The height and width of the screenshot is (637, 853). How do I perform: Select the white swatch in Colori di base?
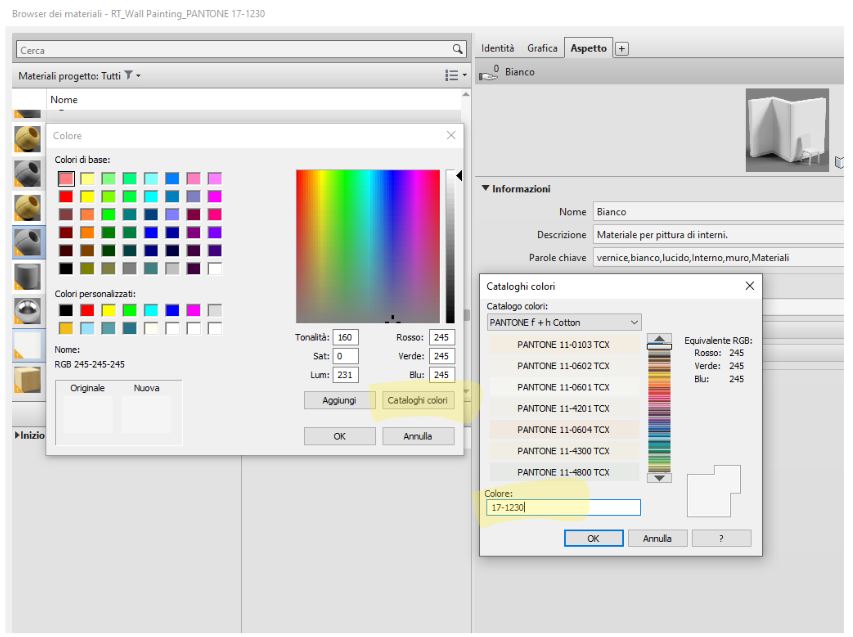pyautogui.click(x=215, y=268)
